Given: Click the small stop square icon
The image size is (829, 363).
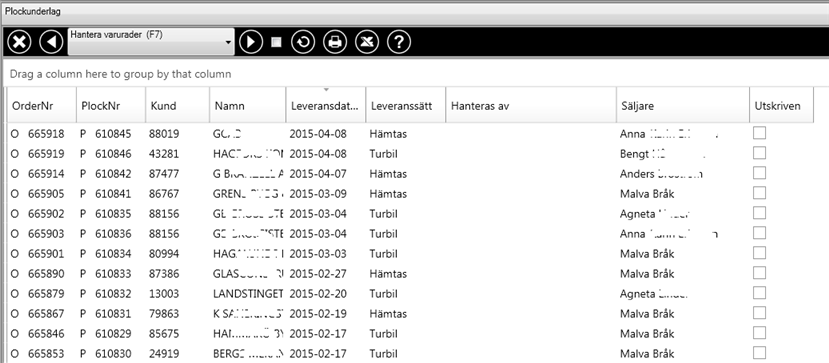Looking at the screenshot, I should pyautogui.click(x=276, y=42).
